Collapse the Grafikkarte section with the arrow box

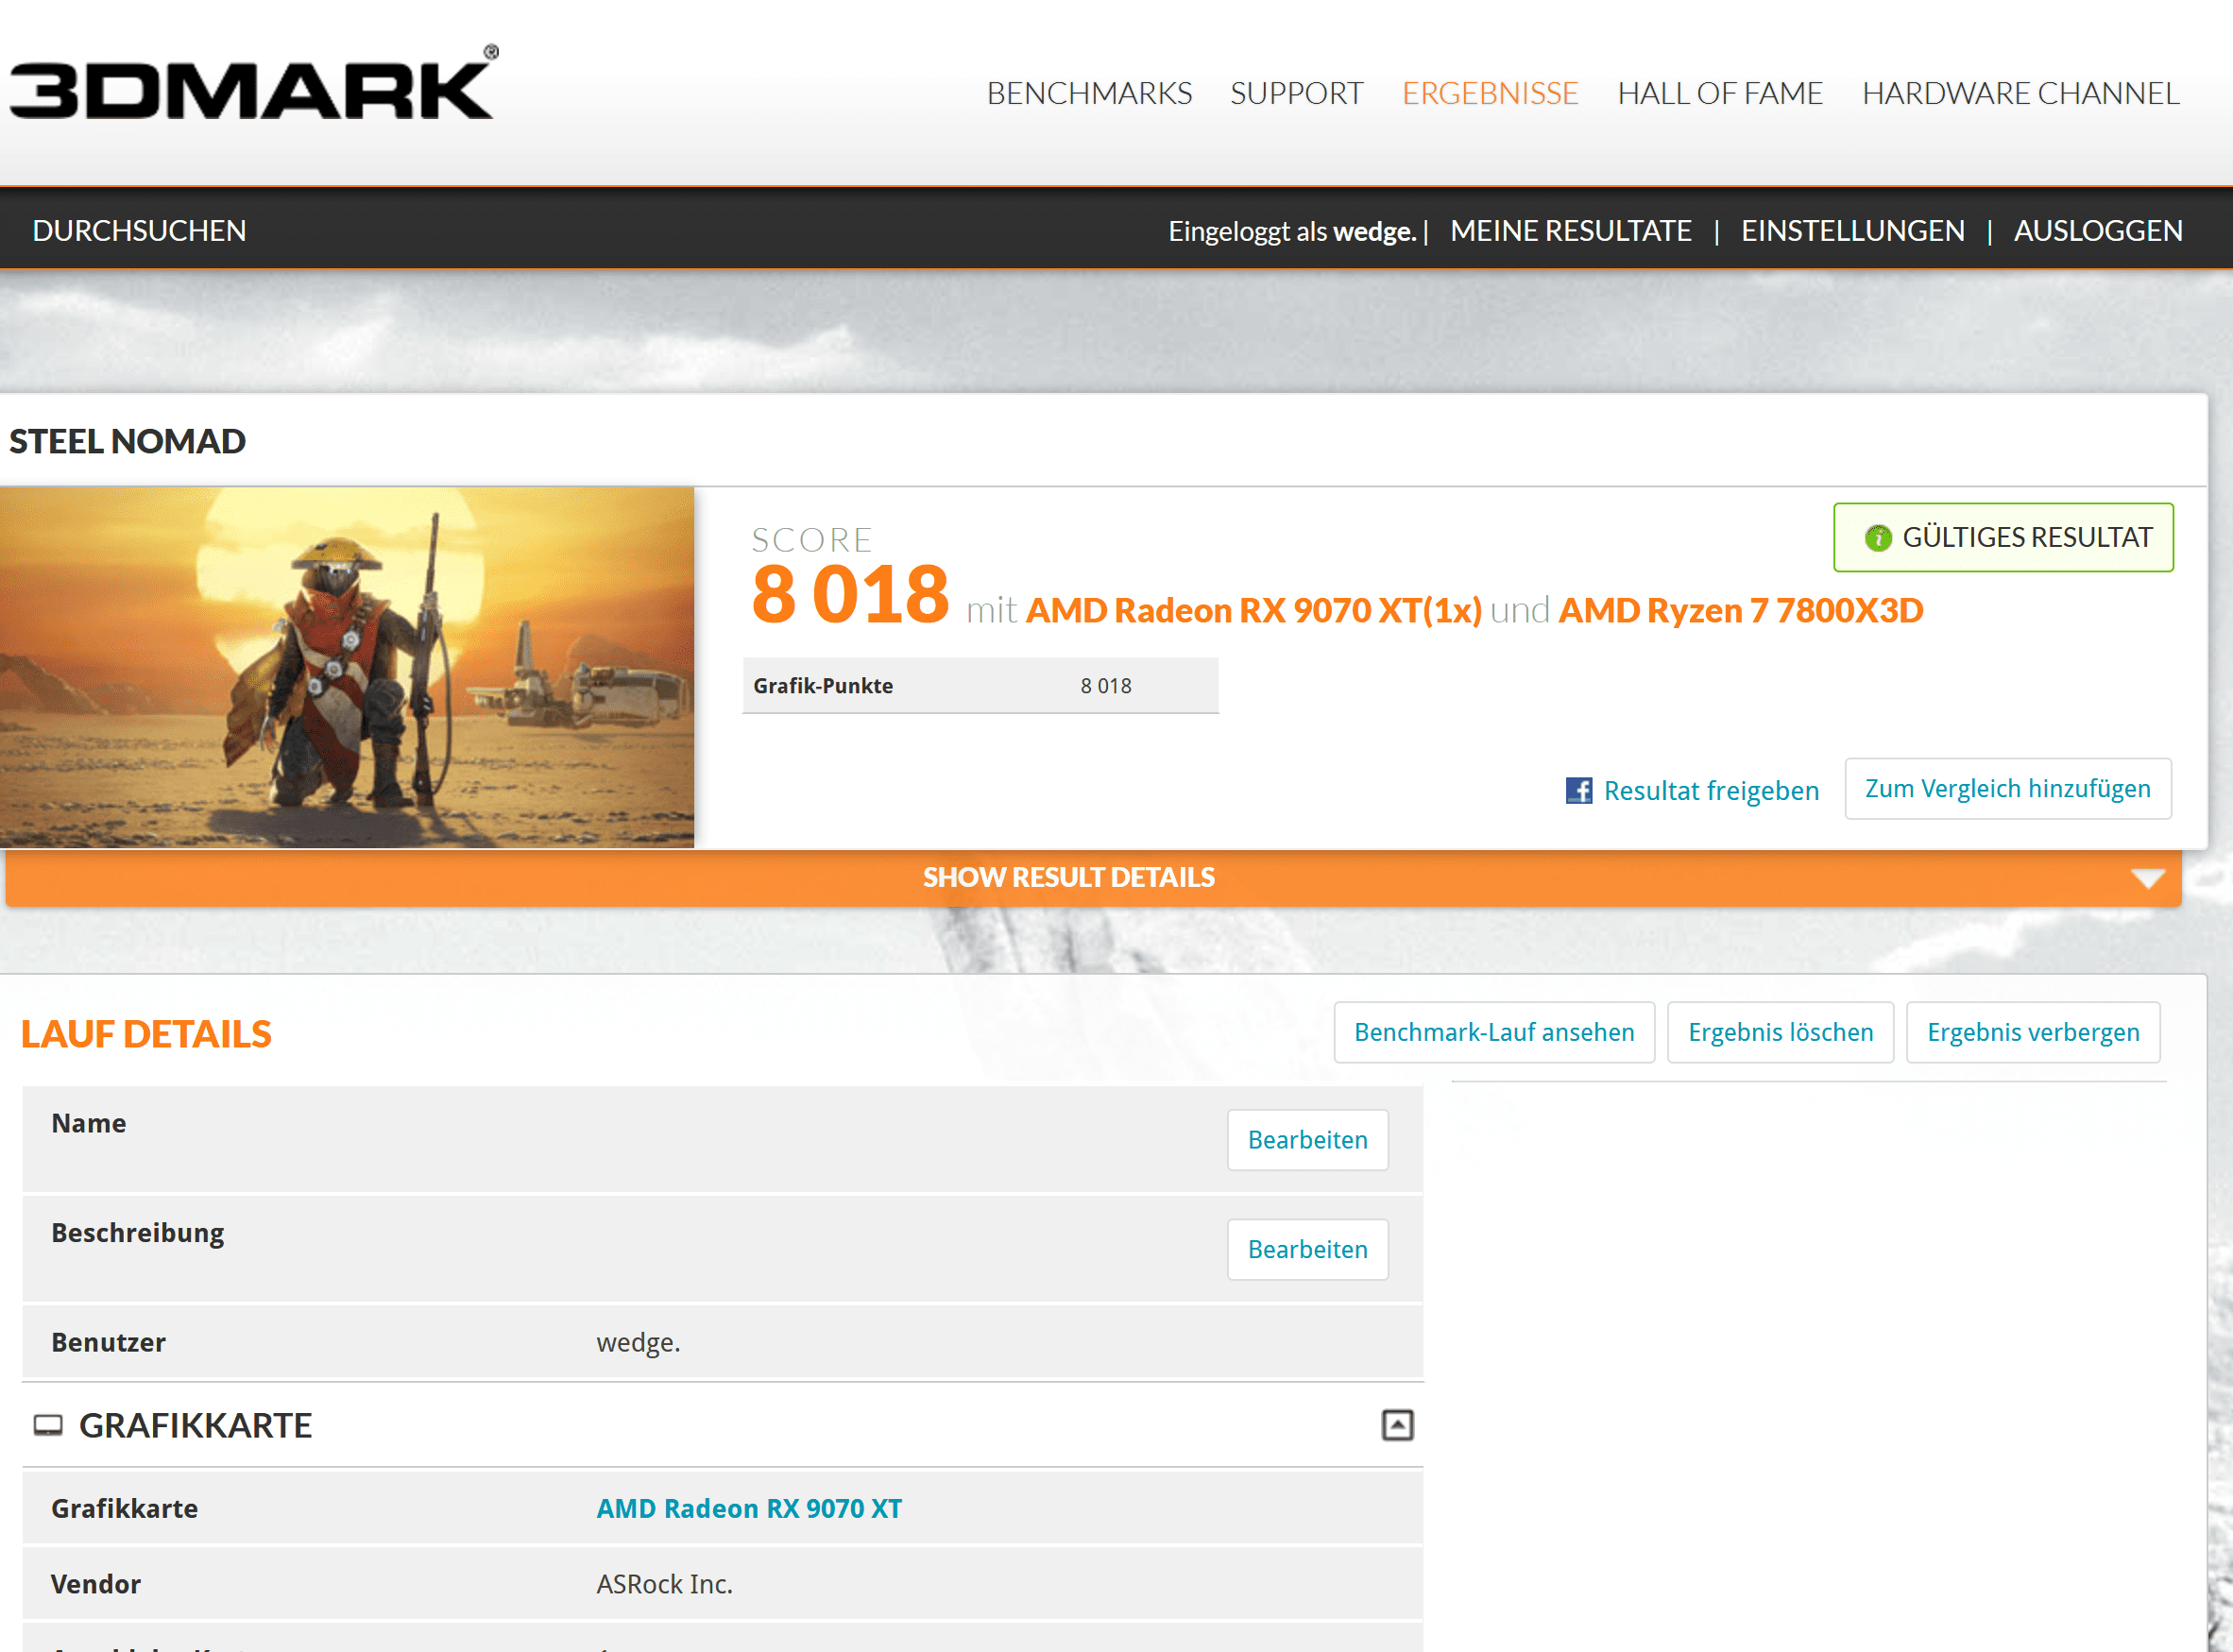[1396, 1424]
